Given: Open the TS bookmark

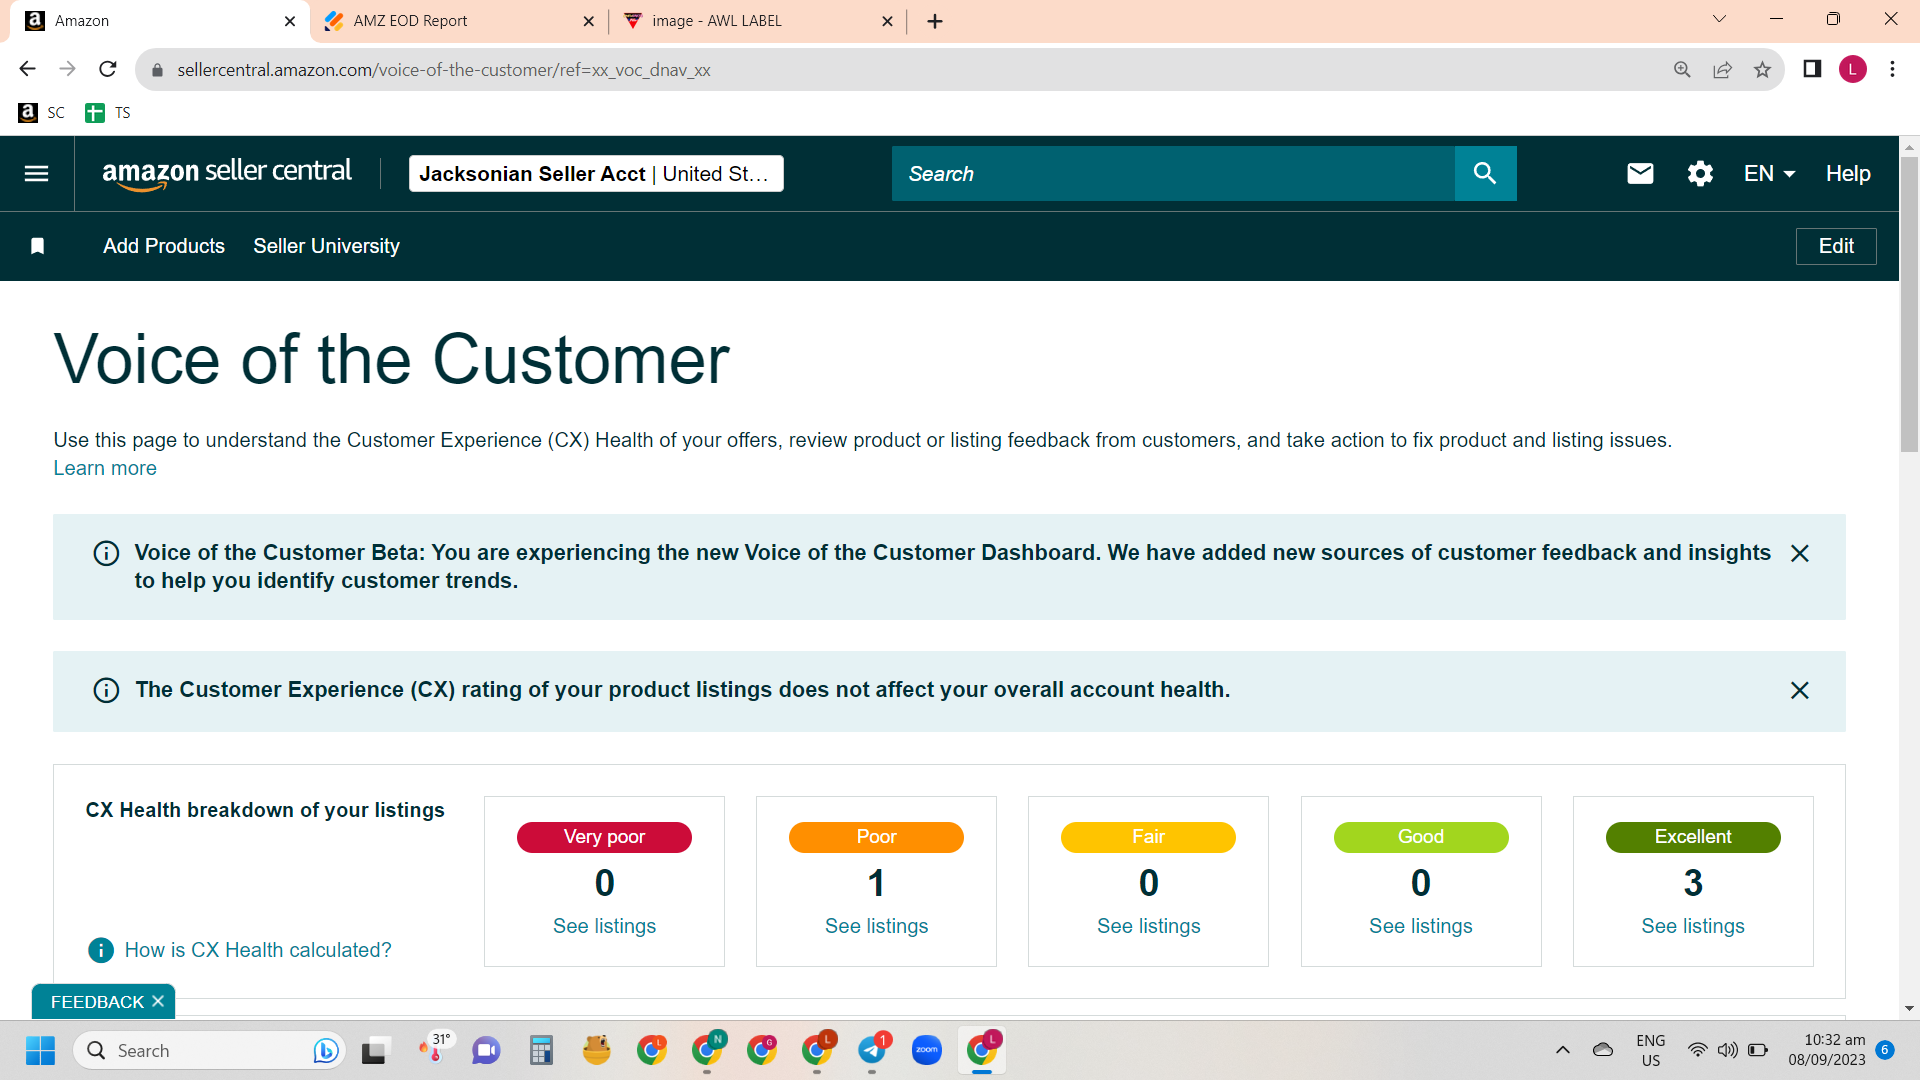Looking at the screenshot, I should click(x=108, y=113).
